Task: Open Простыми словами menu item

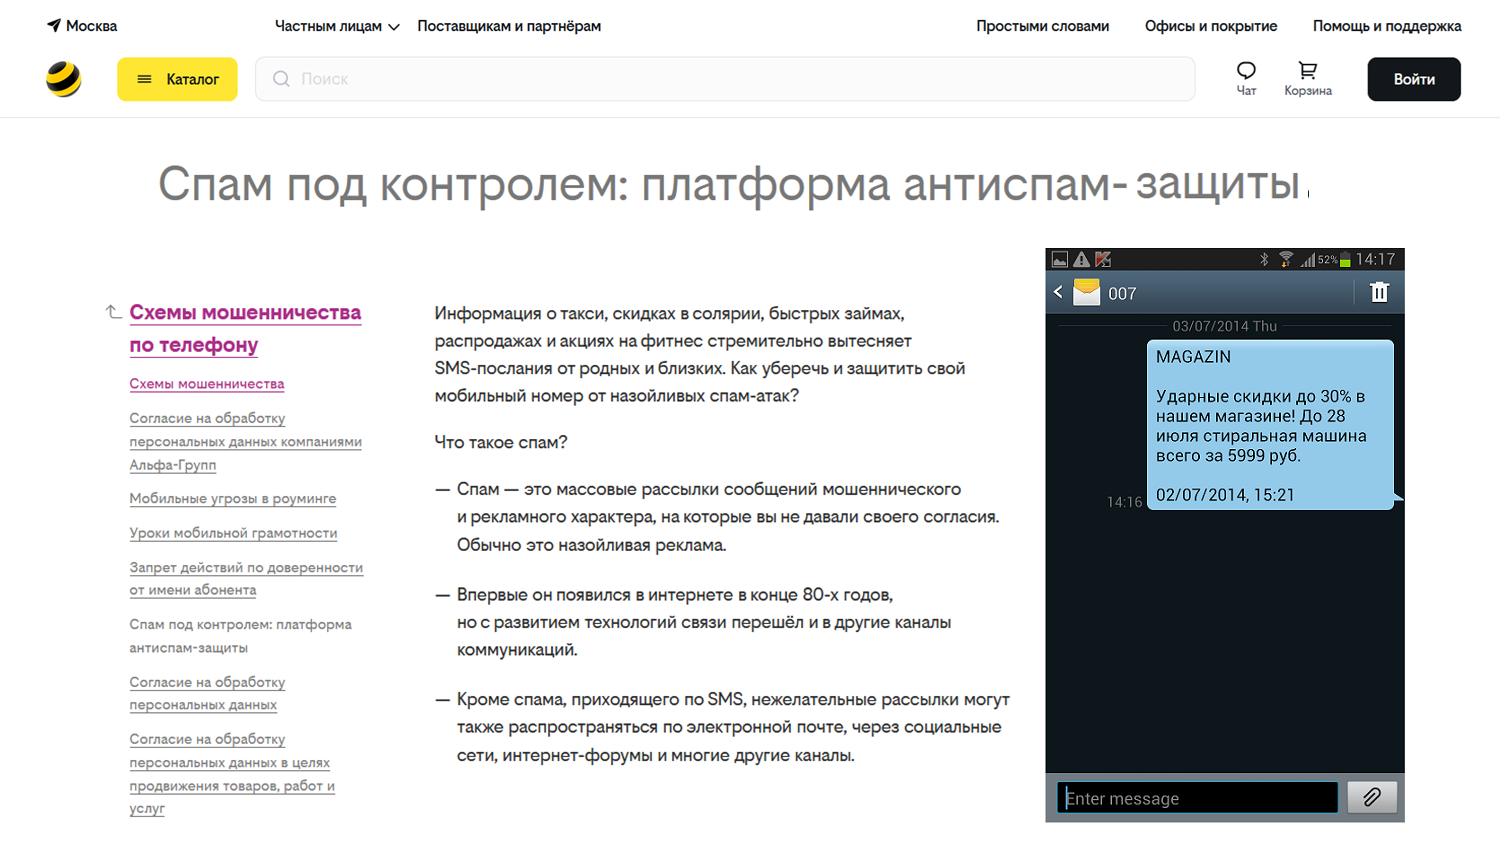Action: (x=1042, y=26)
